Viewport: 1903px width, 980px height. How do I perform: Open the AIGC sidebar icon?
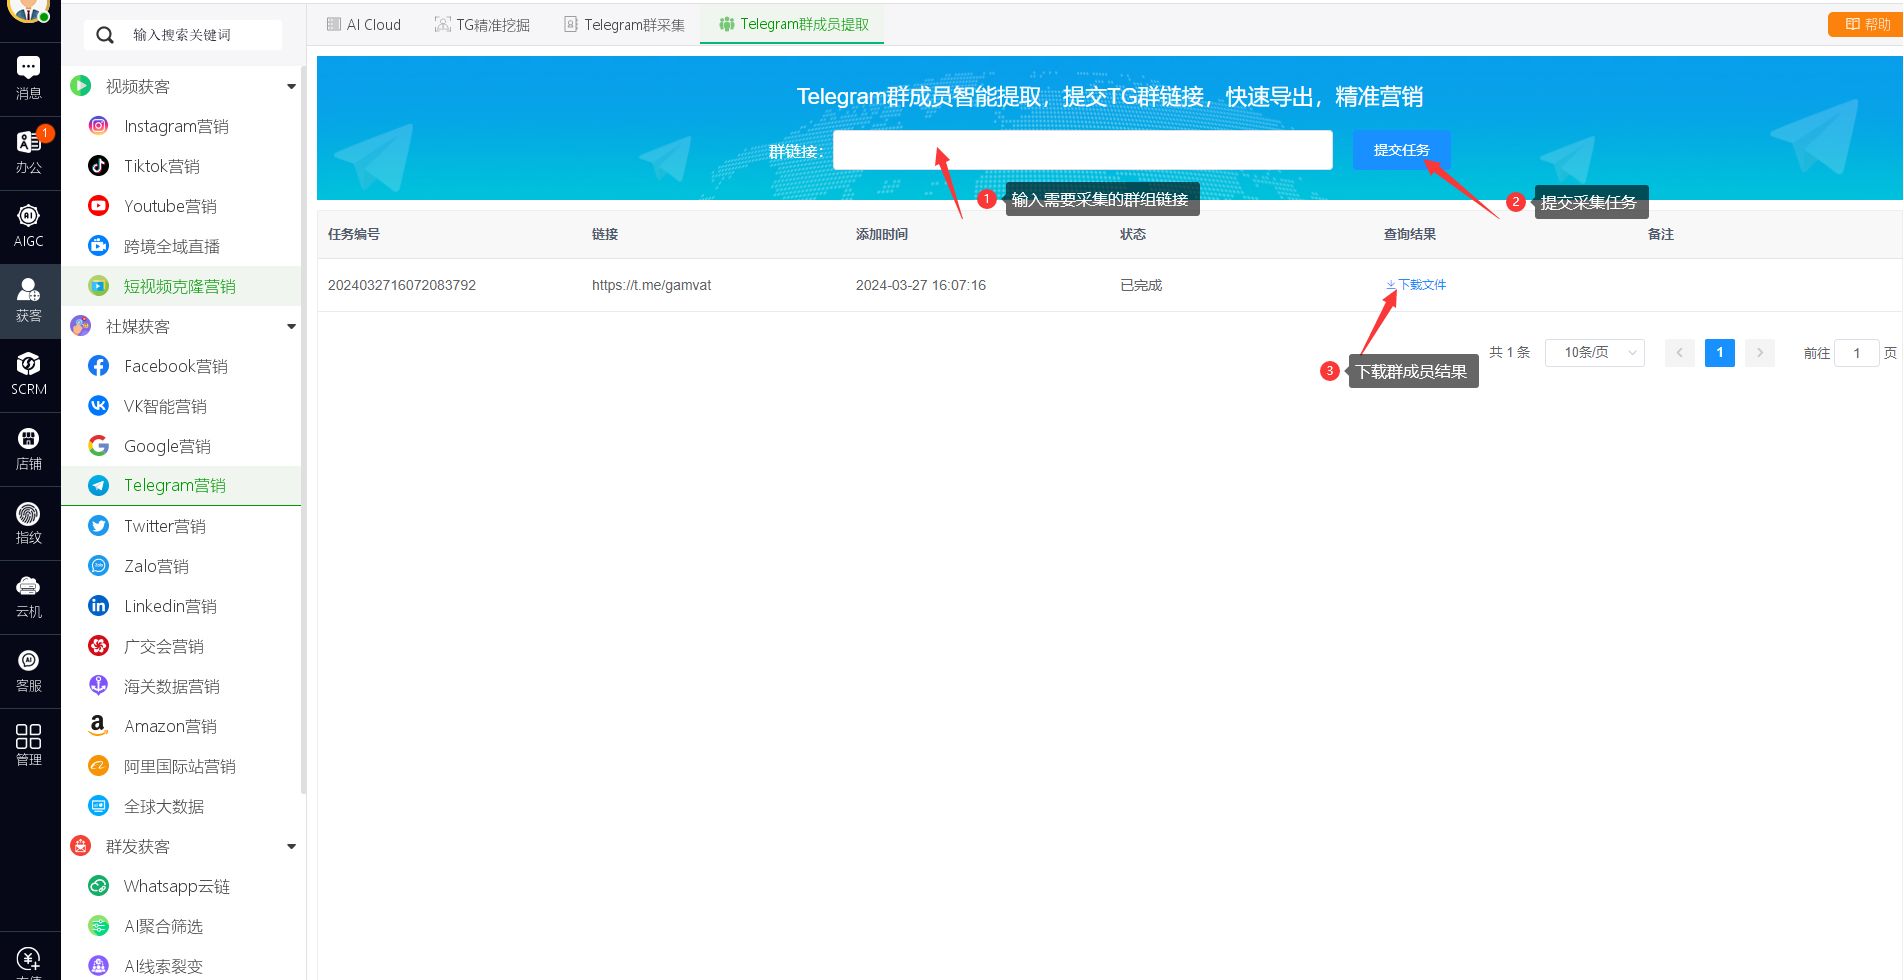tap(29, 227)
